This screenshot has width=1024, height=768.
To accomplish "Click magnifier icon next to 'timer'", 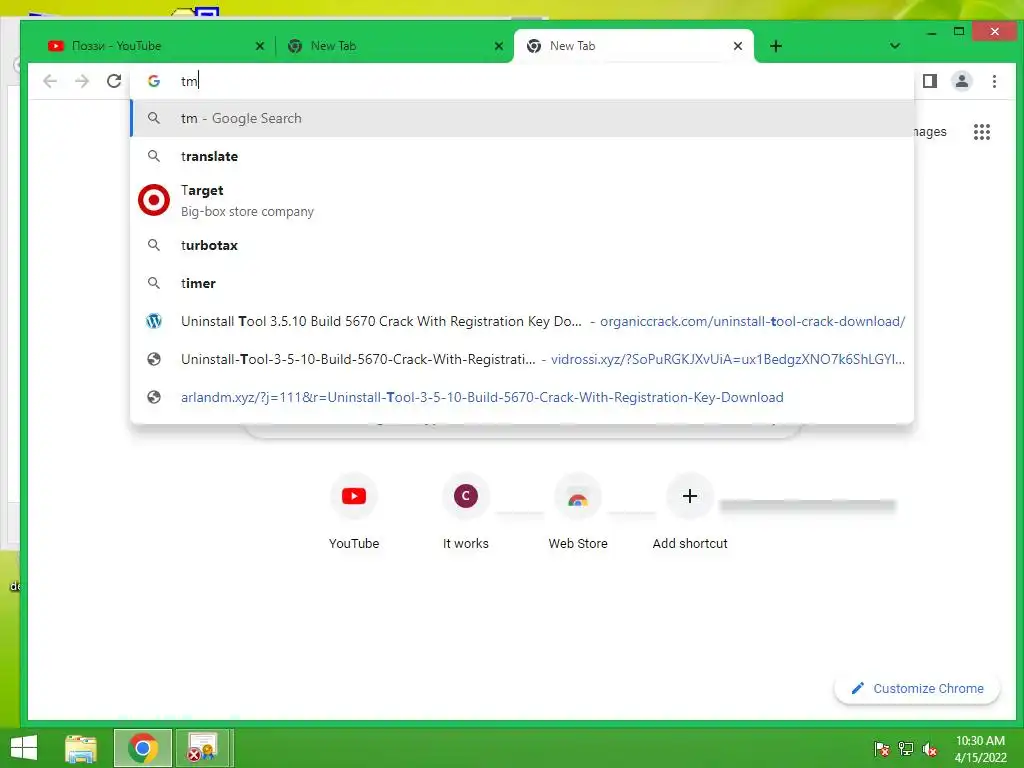I will tap(154, 283).
